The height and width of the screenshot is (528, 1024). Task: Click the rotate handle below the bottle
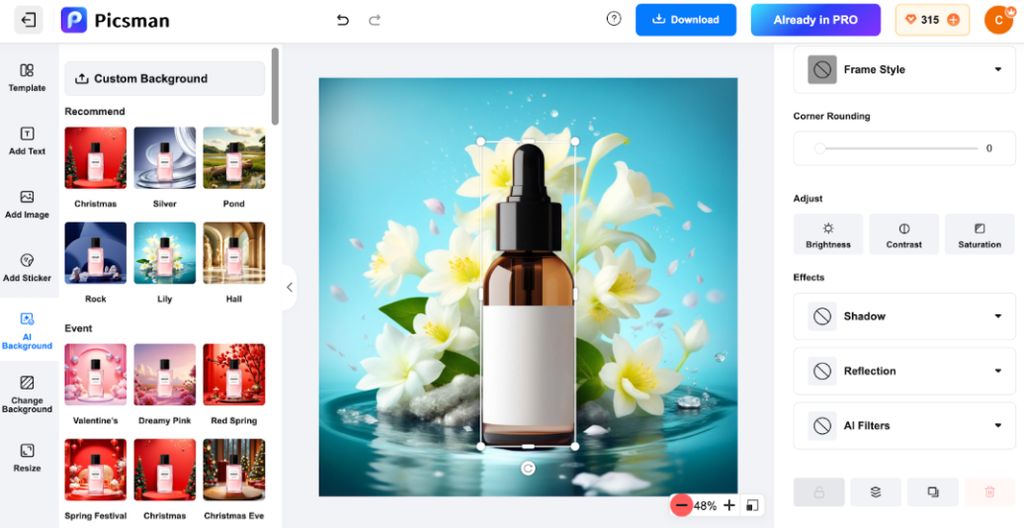pyautogui.click(x=528, y=468)
